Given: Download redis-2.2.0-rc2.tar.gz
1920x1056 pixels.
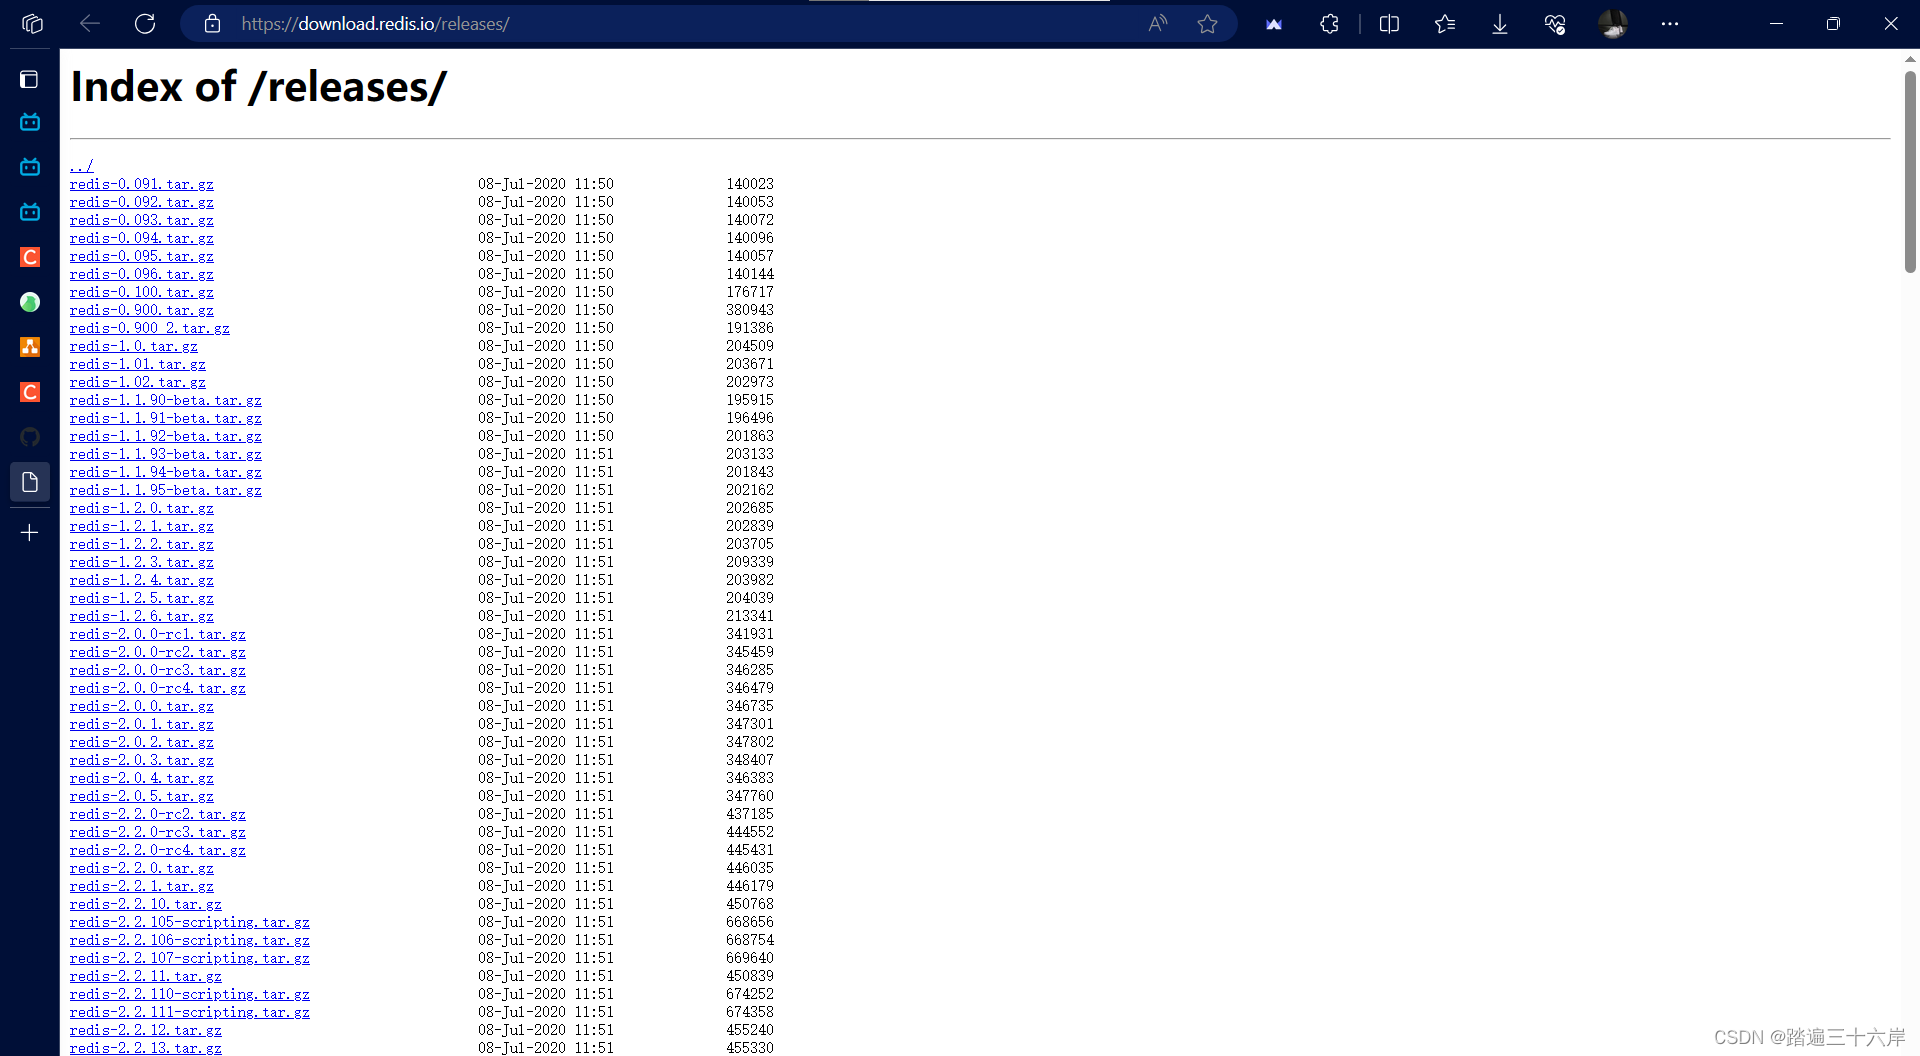Looking at the screenshot, I should (157, 814).
